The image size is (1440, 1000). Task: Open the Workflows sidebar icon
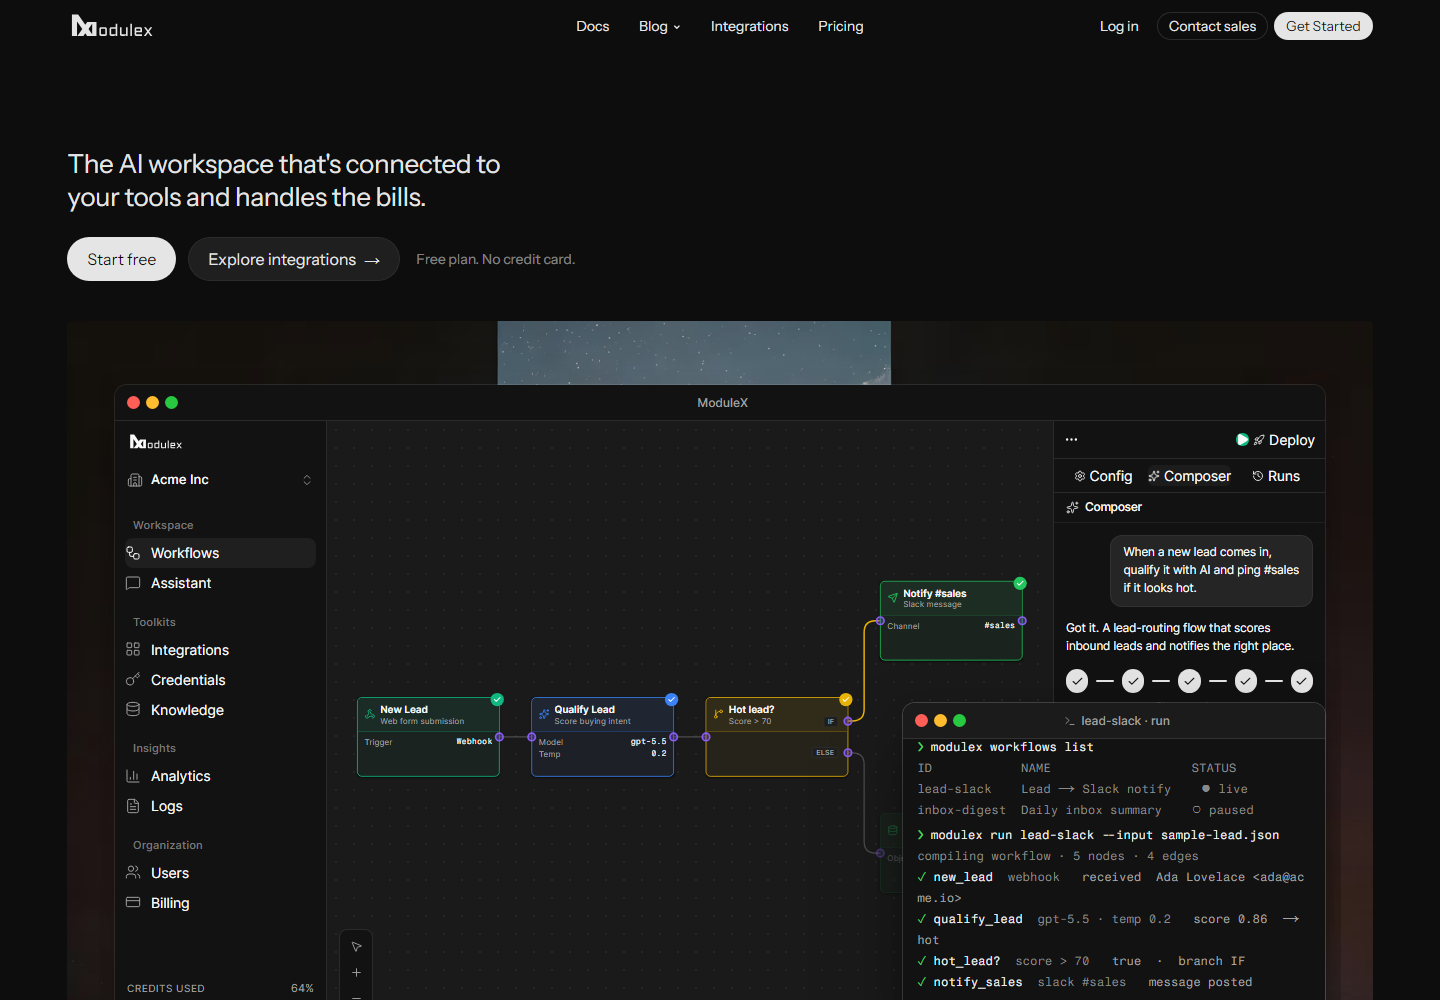click(133, 553)
